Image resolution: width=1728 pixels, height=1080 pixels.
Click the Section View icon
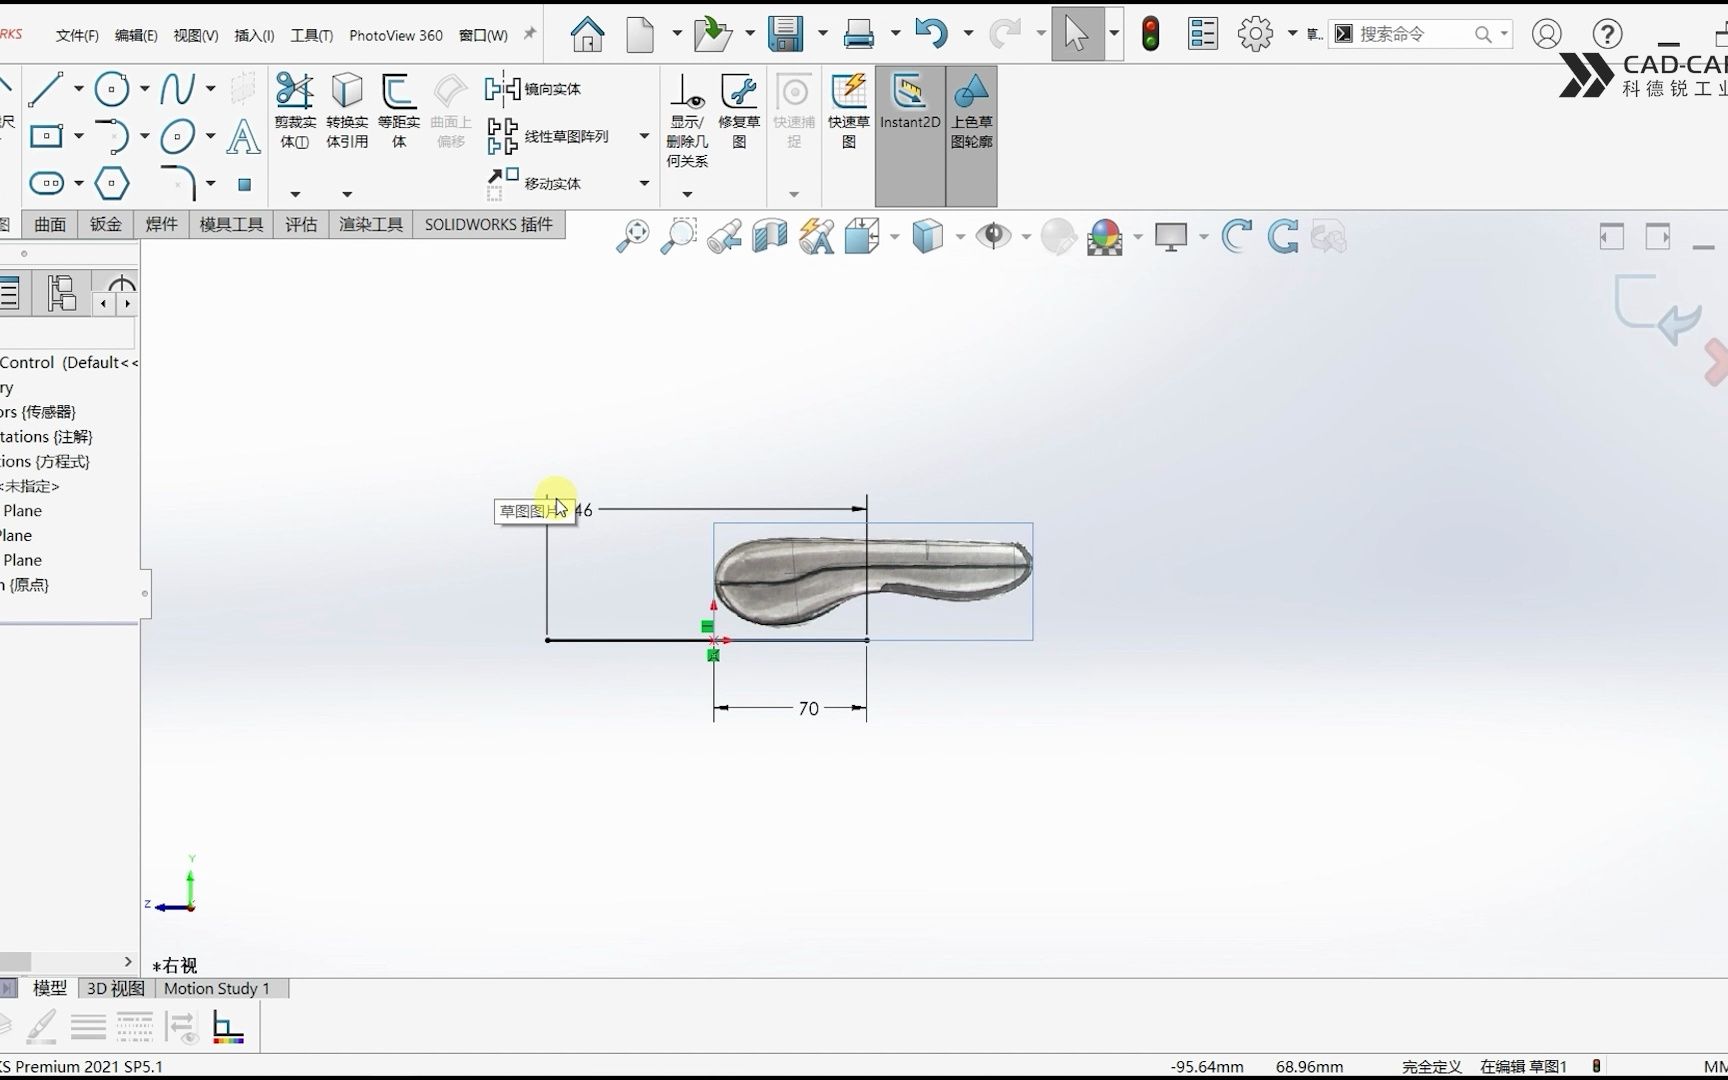tap(770, 237)
